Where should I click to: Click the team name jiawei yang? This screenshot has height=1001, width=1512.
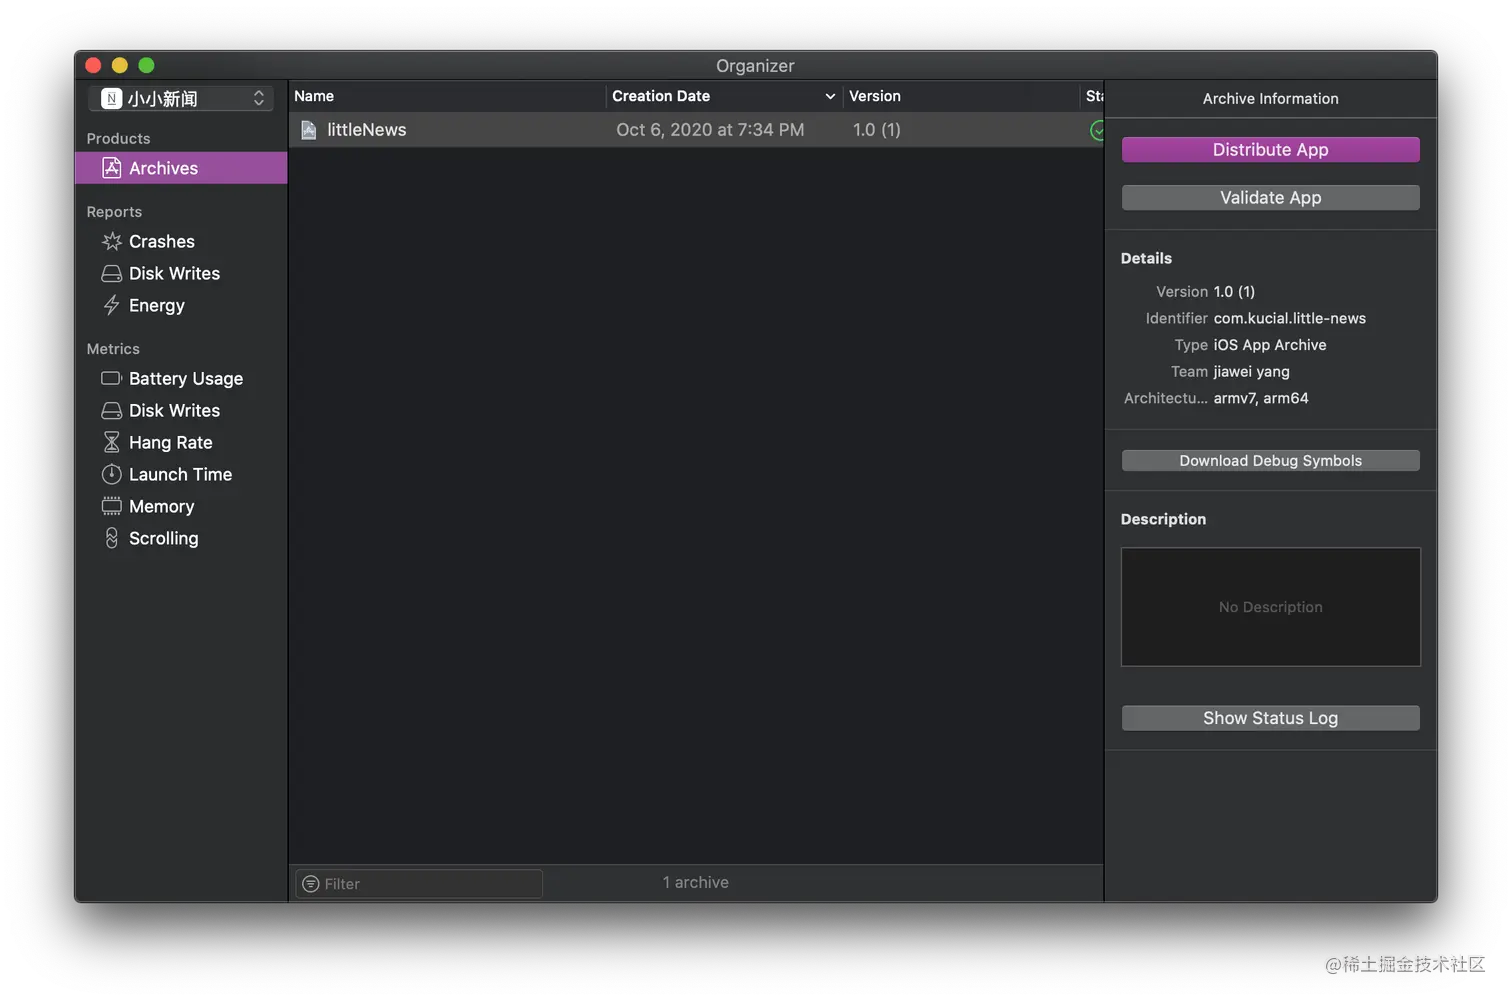pyautogui.click(x=1252, y=371)
